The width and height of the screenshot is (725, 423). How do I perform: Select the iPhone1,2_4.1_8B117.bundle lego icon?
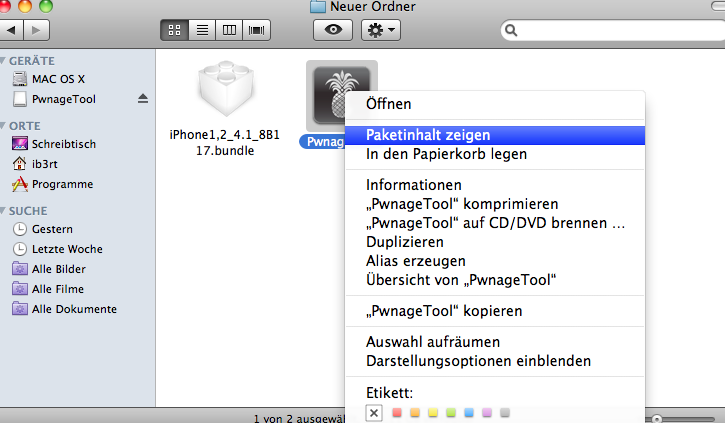pos(226,89)
